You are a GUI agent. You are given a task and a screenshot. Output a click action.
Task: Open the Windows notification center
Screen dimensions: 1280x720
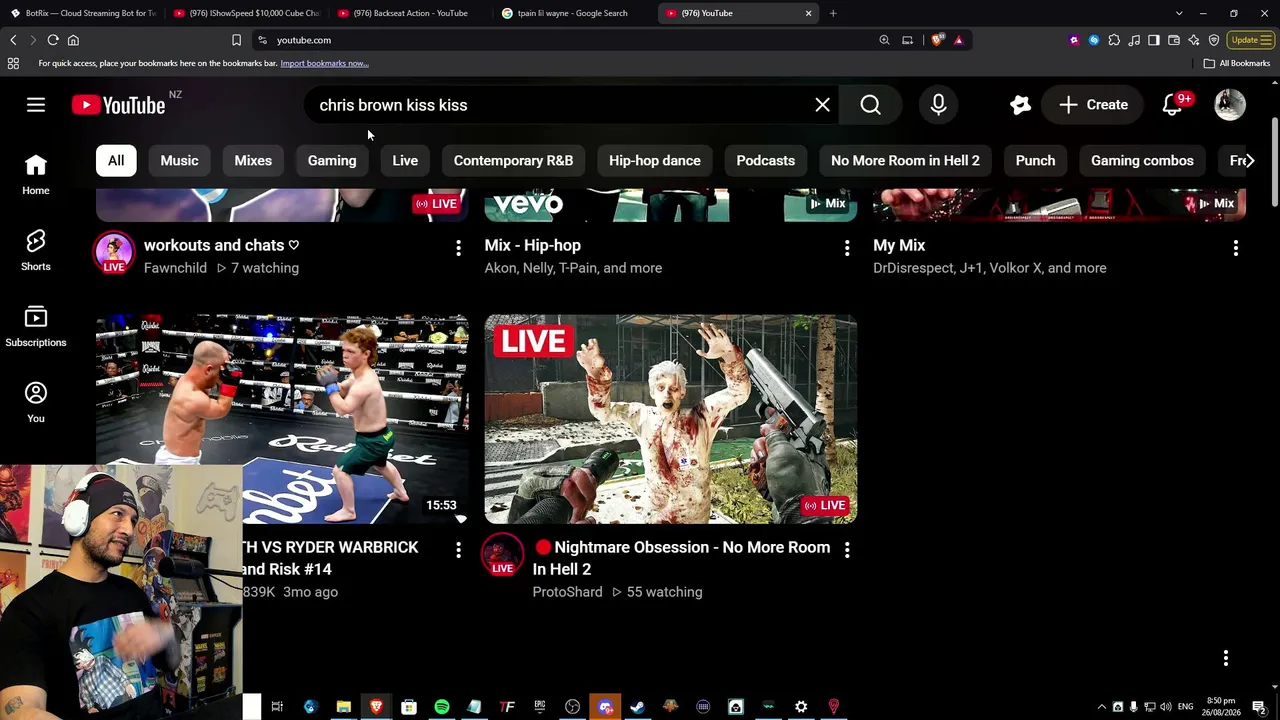1259,707
